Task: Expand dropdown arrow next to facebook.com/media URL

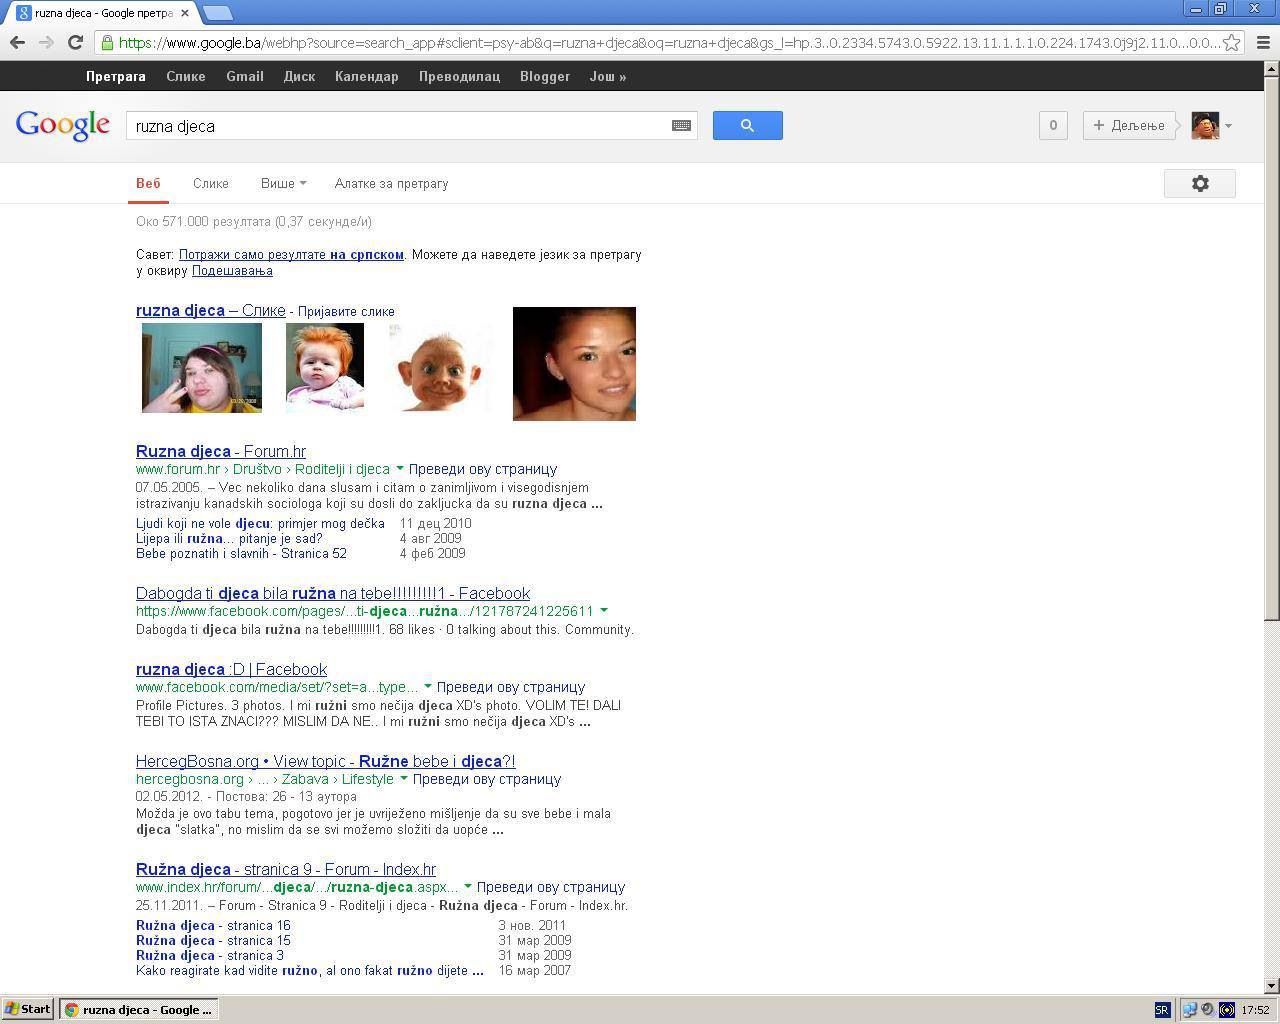Action: pyautogui.click(x=427, y=686)
